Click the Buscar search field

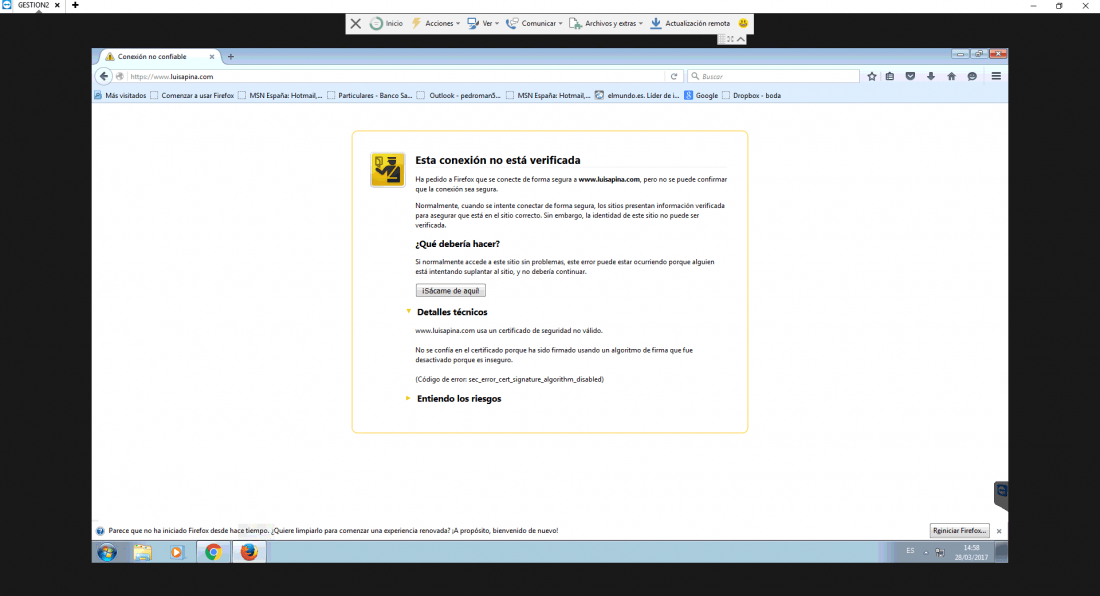773,76
